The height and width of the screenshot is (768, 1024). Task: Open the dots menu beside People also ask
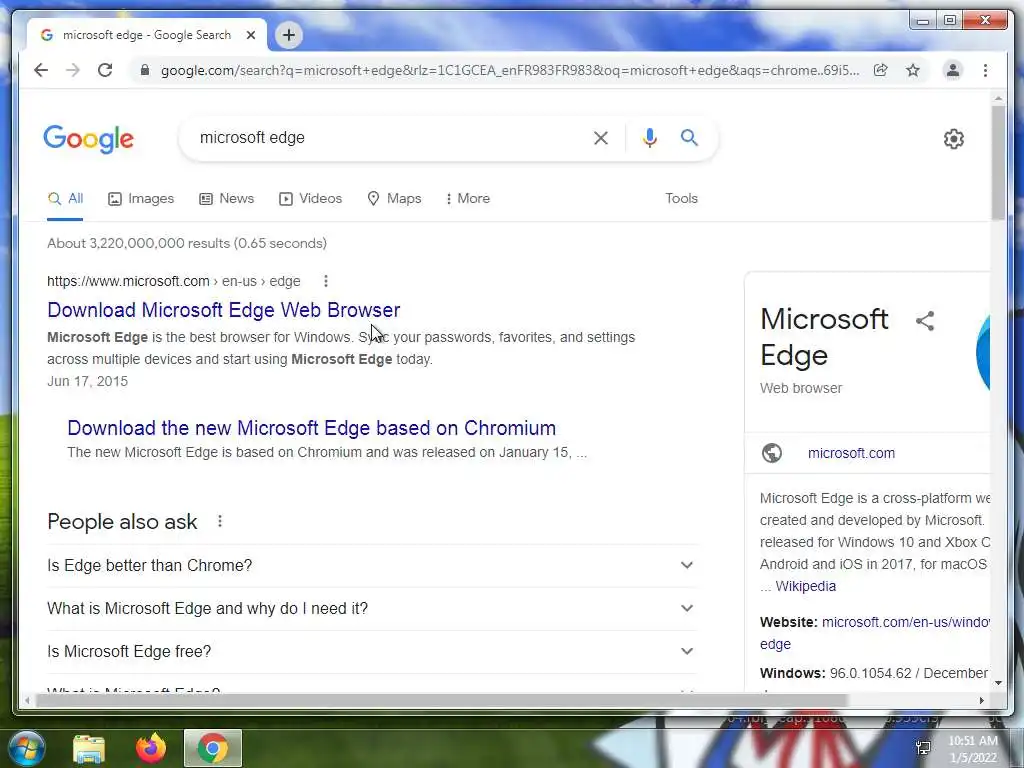(x=220, y=521)
